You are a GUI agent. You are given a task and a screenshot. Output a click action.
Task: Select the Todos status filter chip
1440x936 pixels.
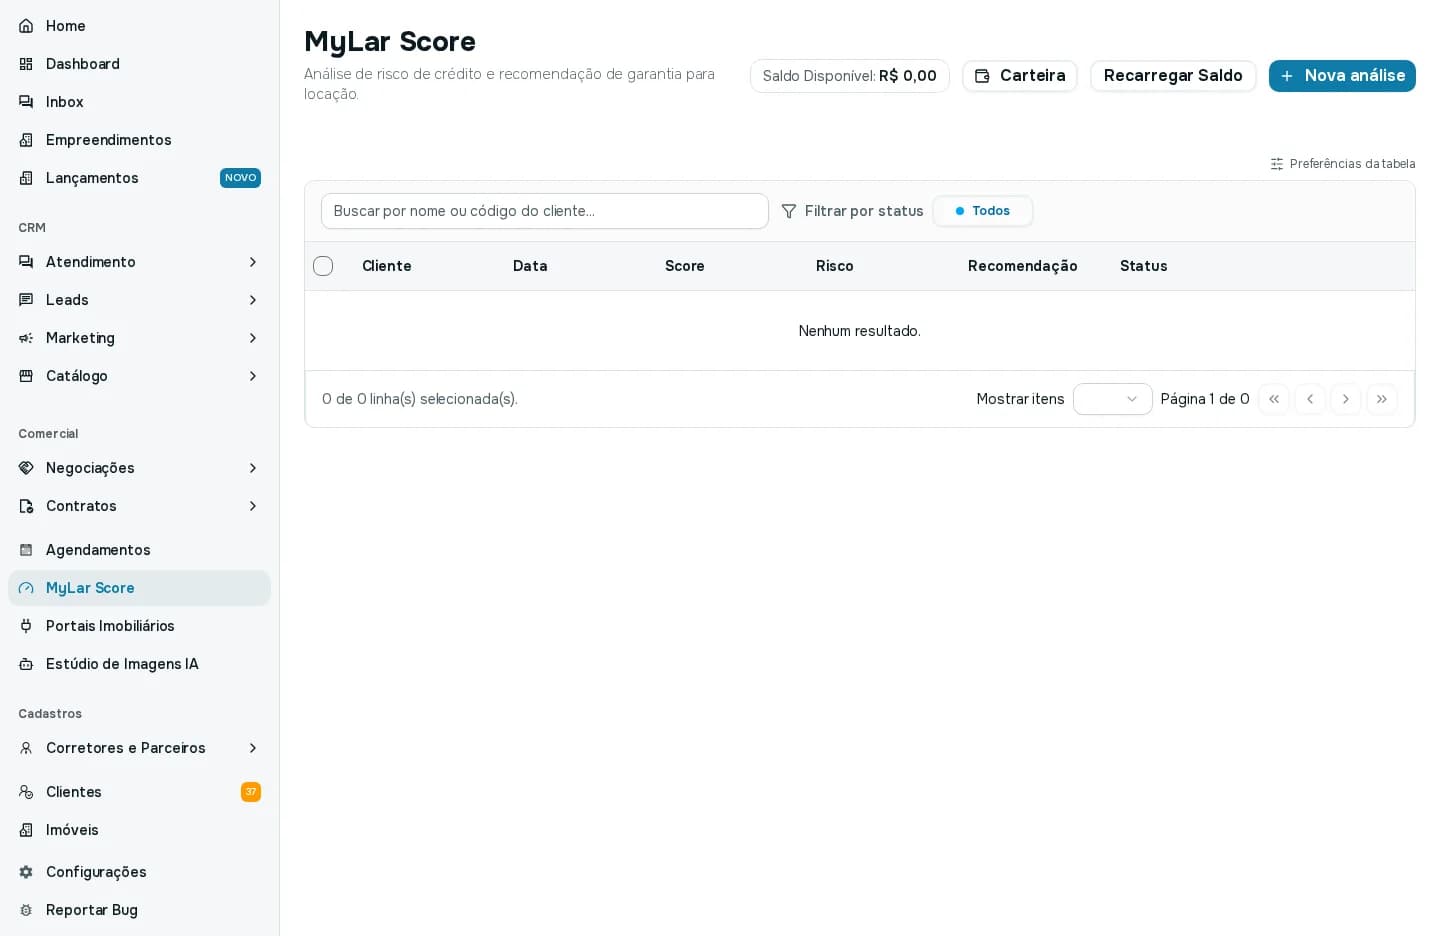(982, 211)
